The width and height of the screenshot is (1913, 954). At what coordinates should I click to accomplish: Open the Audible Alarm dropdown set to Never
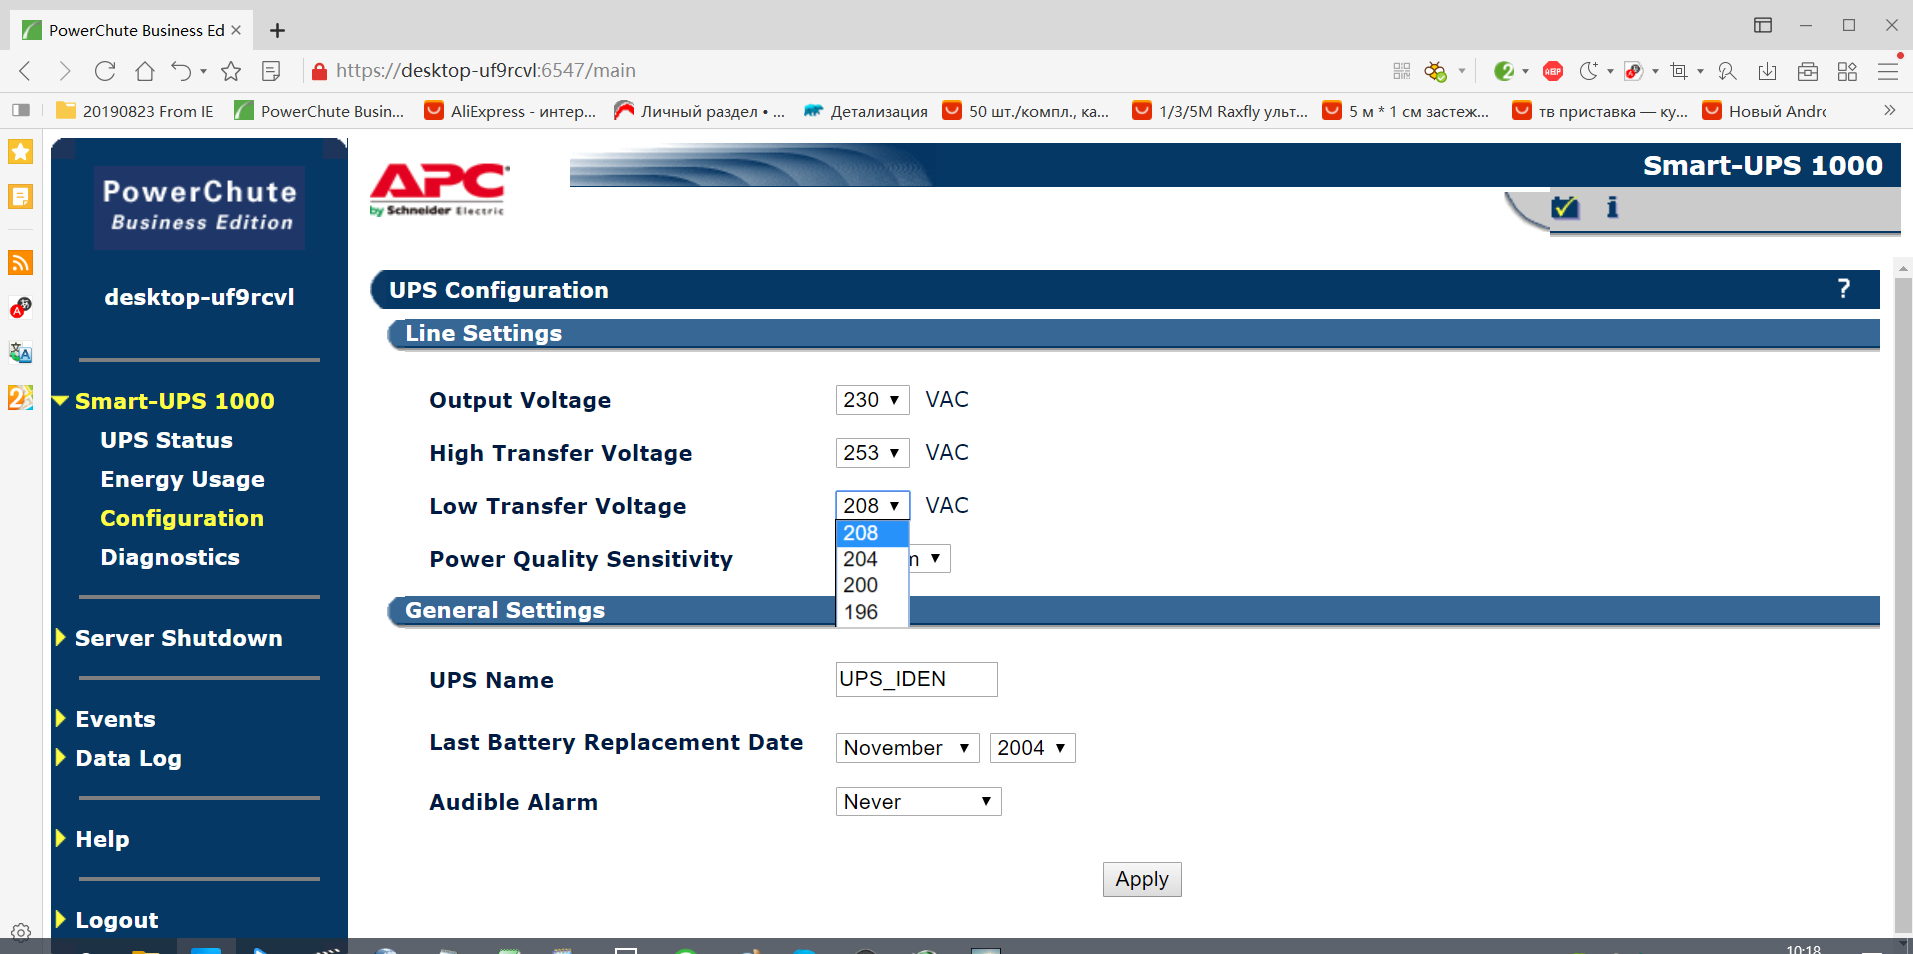click(x=918, y=802)
